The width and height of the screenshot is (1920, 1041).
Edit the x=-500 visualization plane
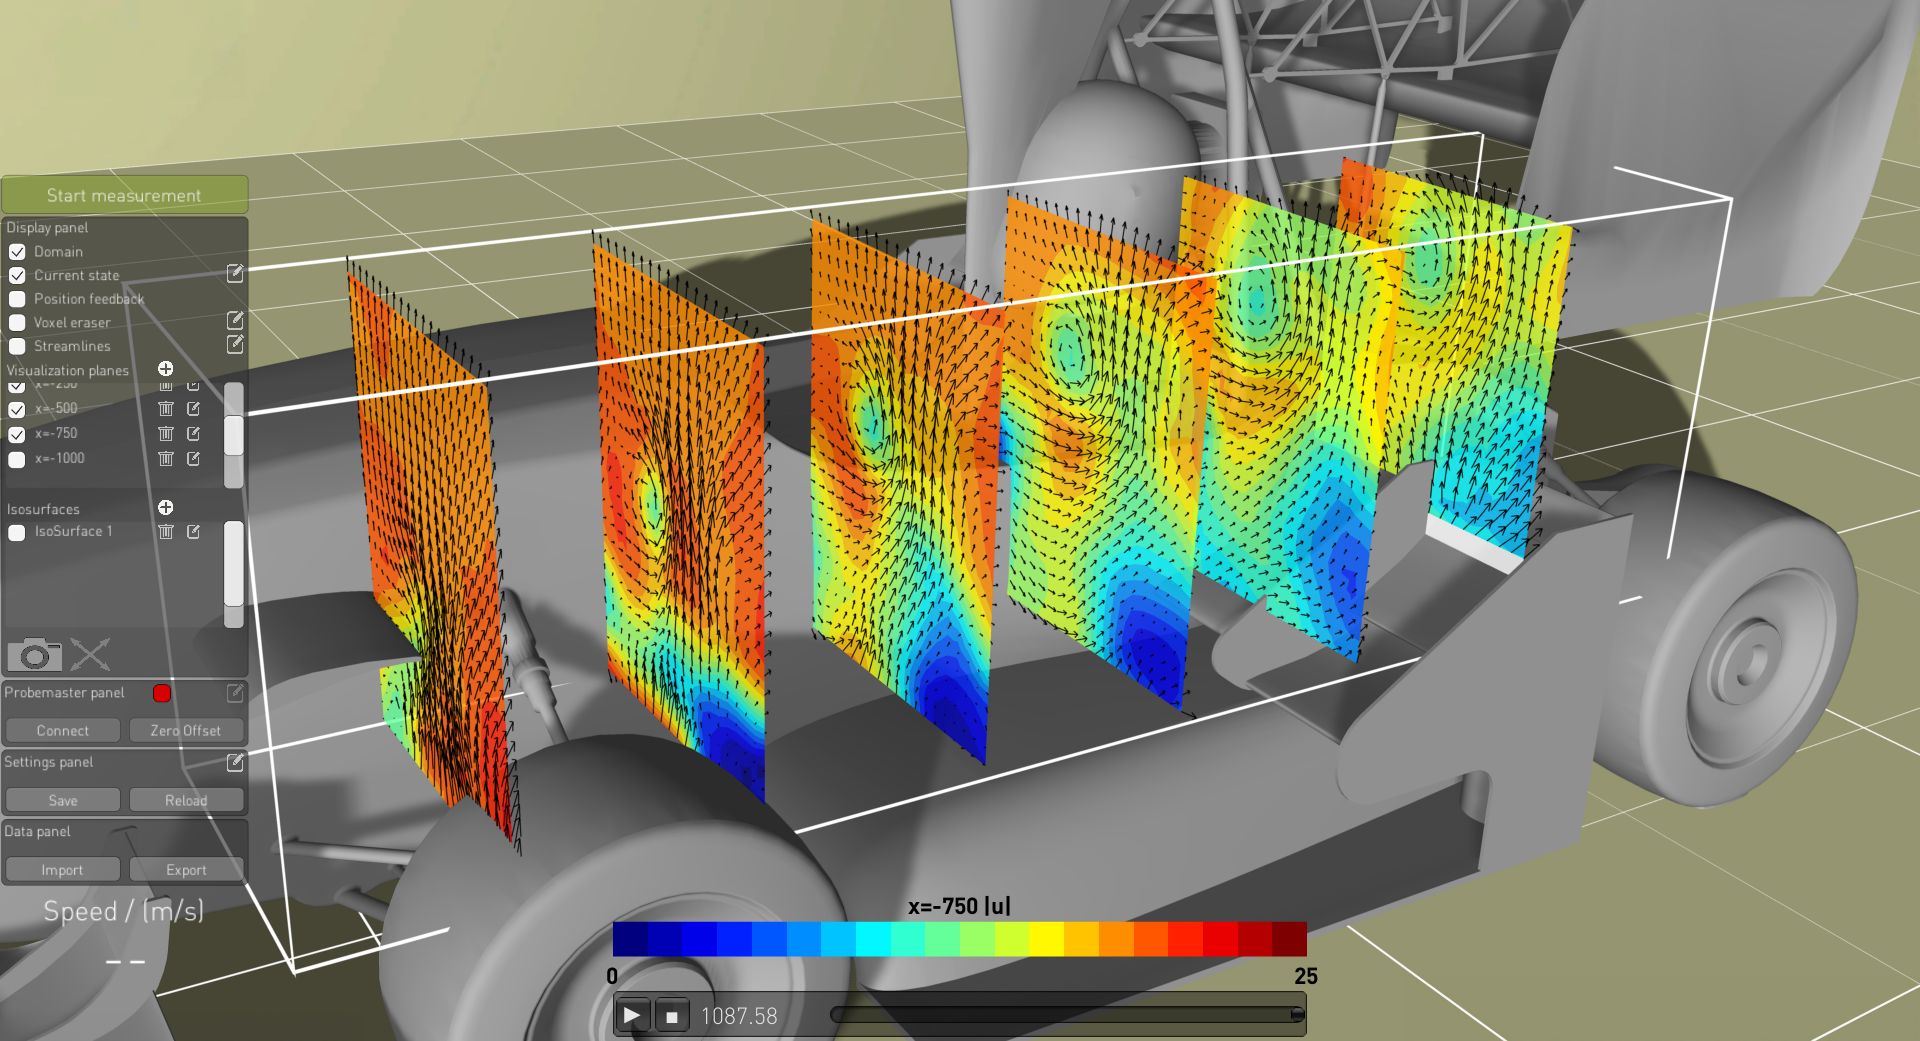[193, 408]
